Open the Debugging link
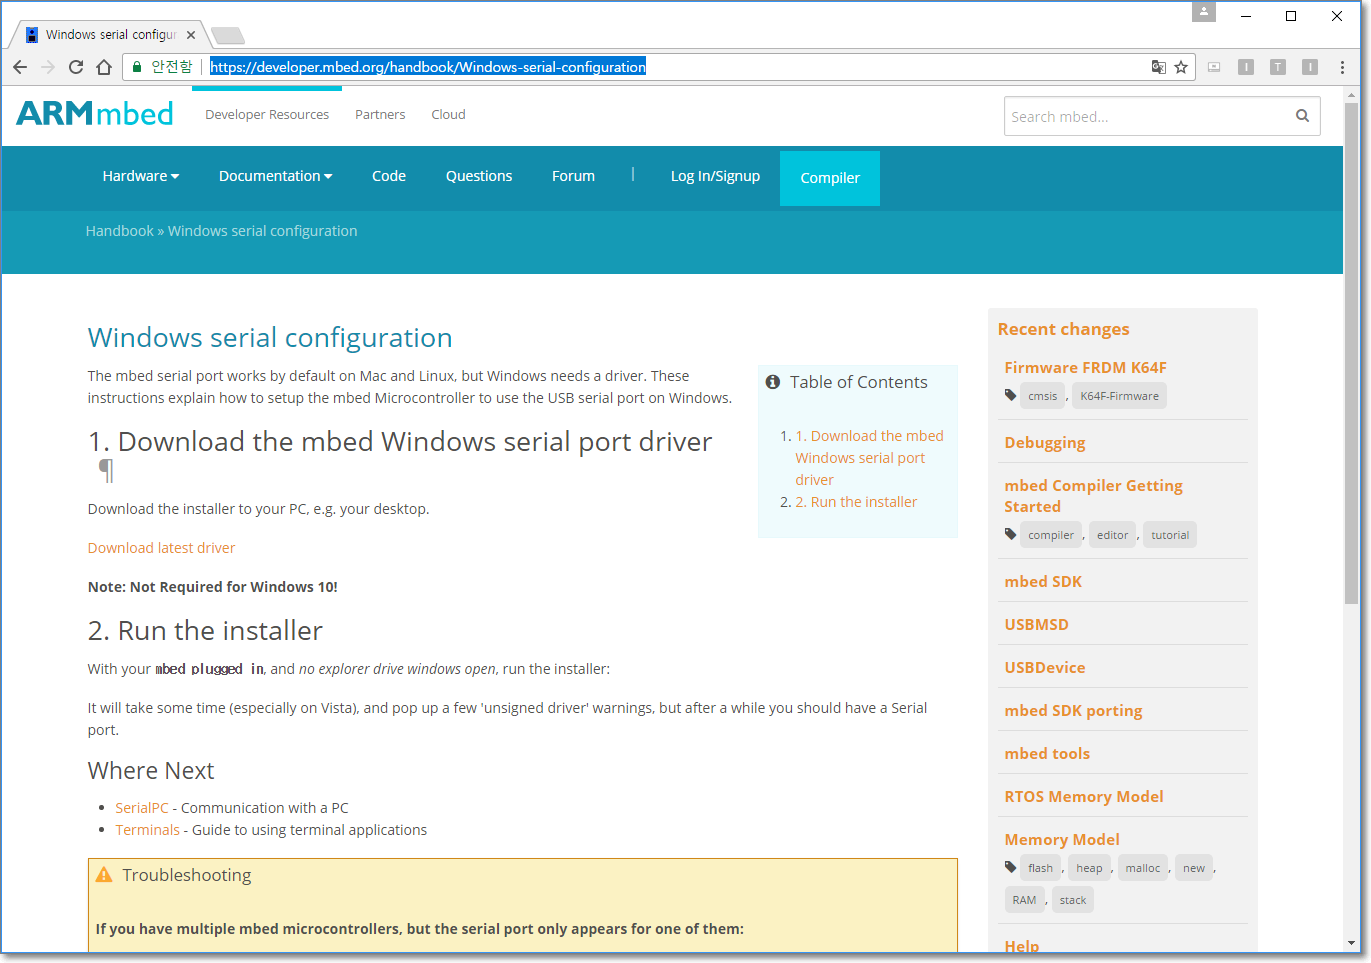Image resolution: width=1371 pixels, height=963 pixels. coord(1045,443)
